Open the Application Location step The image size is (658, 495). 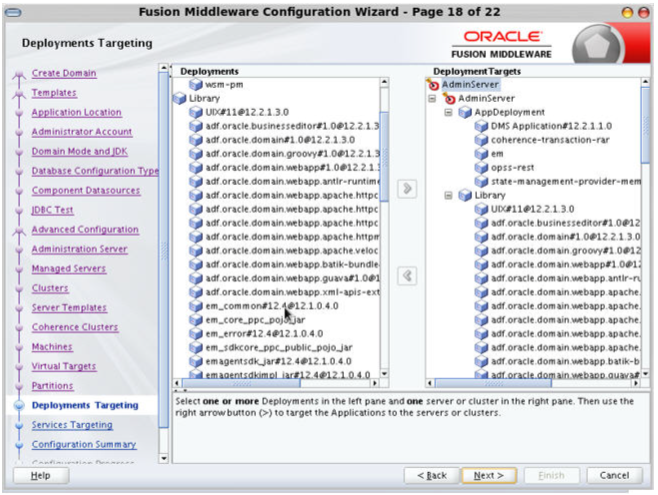pyautogui.click(x=76, y=112)
